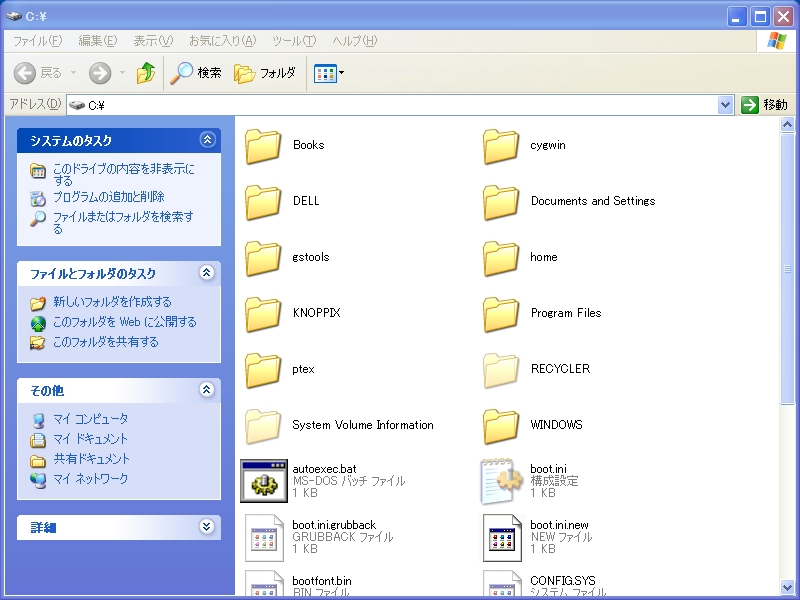
Task: Open the ファイル (File) menu
Action: (x=36, y=41)
